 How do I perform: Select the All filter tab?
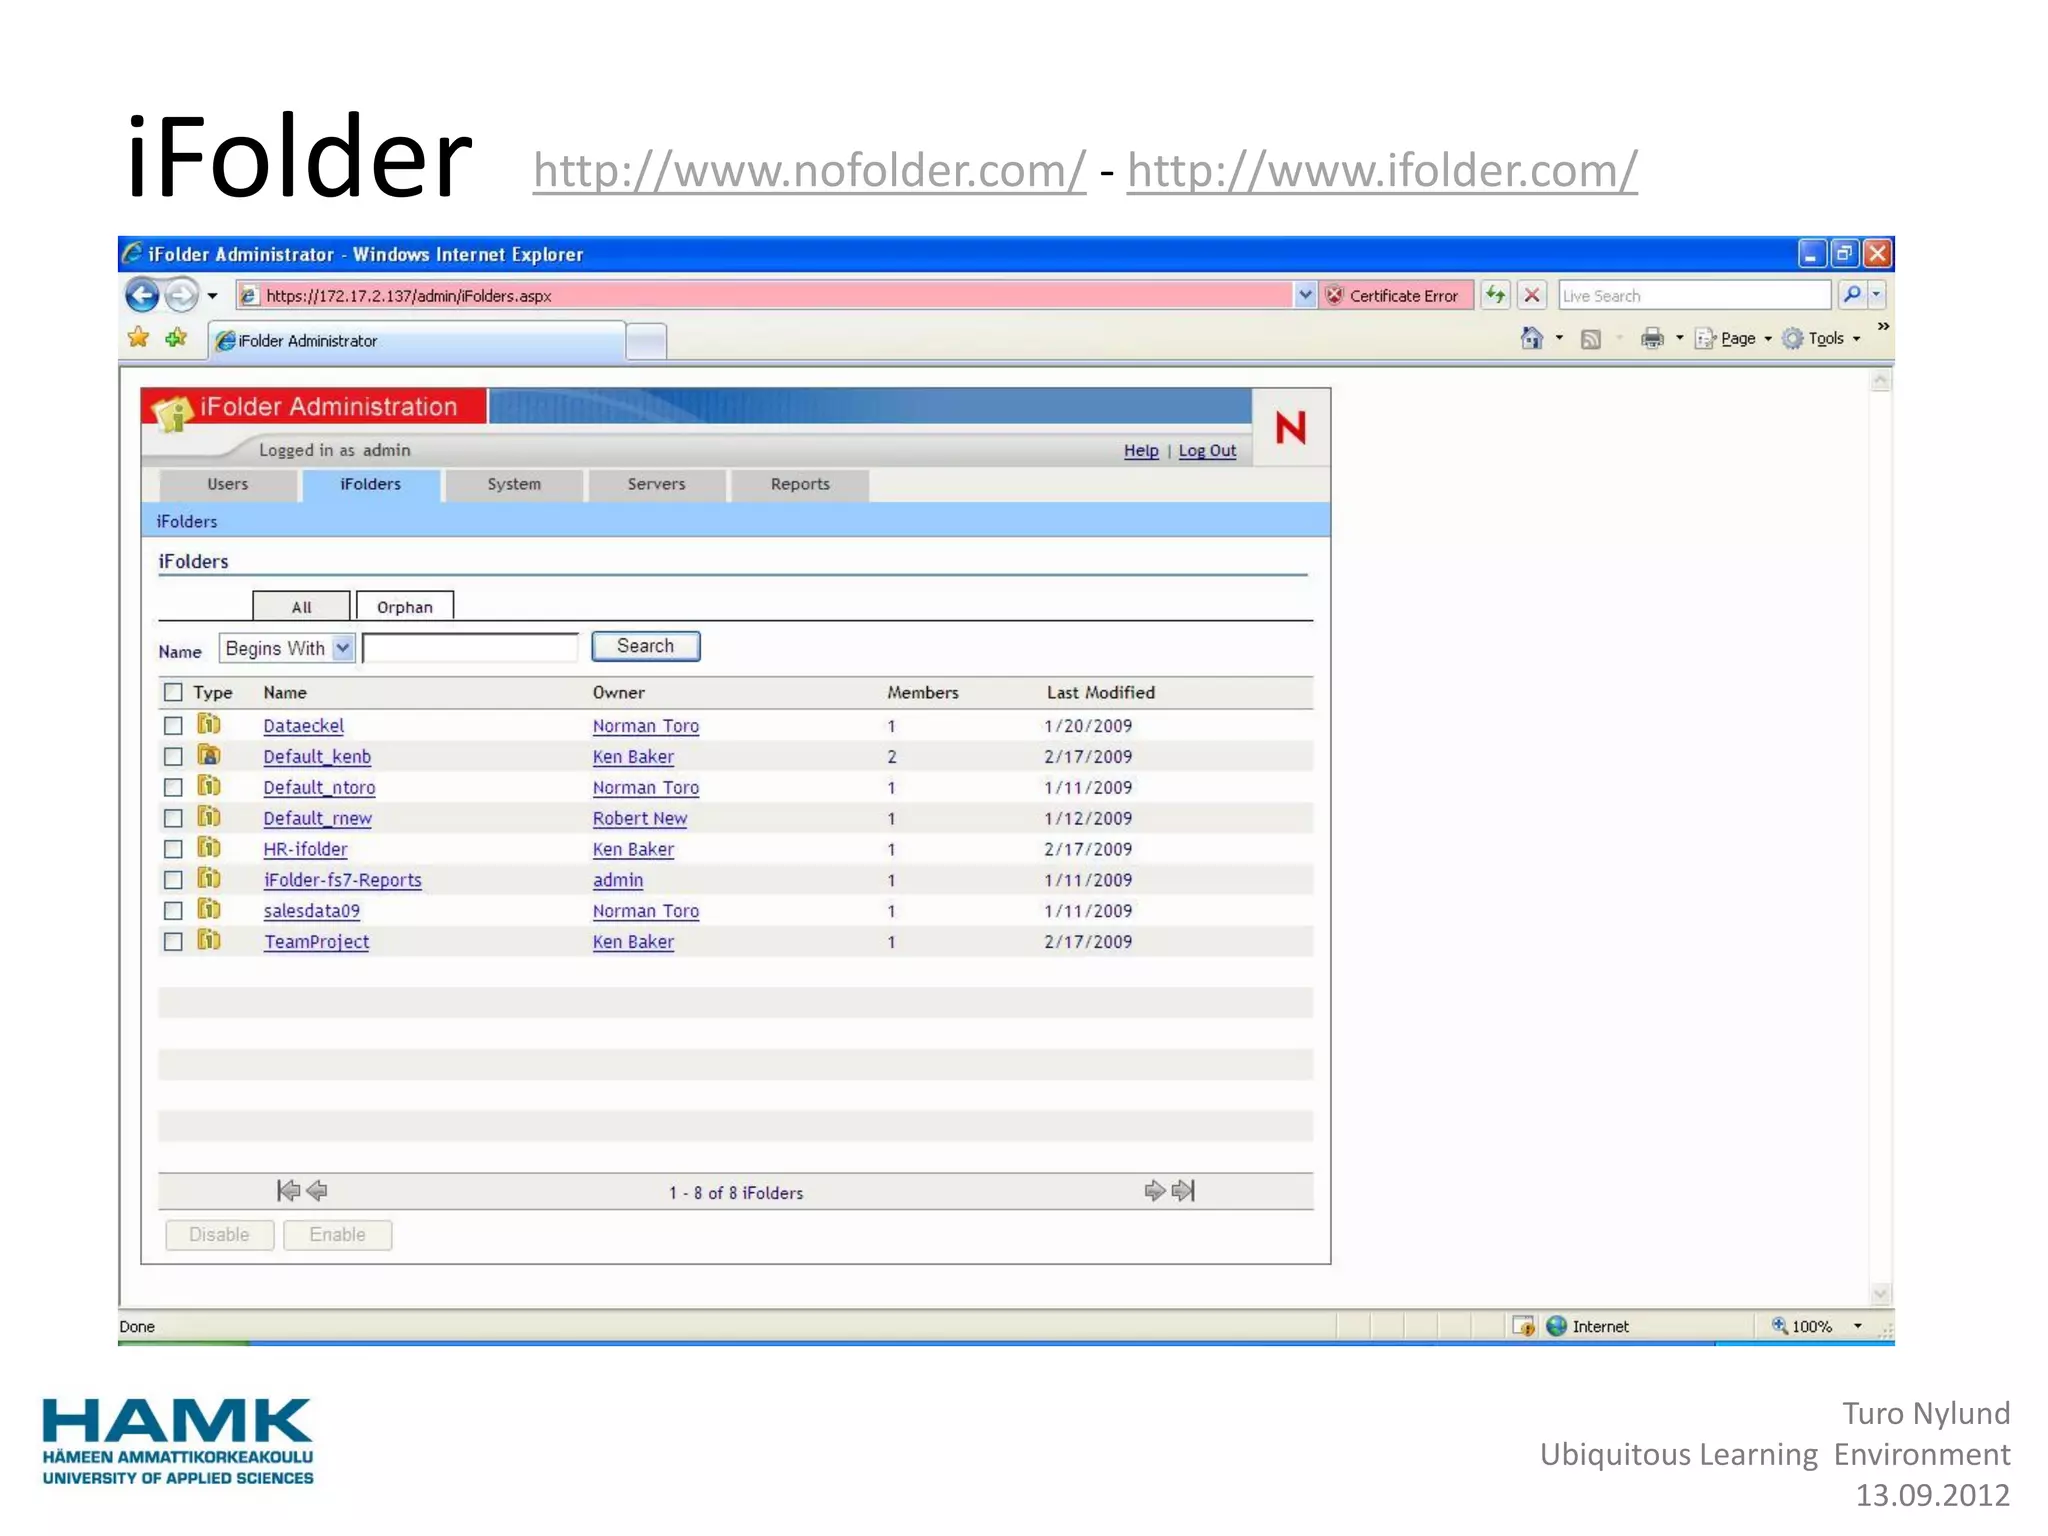(x=301, y=606)
